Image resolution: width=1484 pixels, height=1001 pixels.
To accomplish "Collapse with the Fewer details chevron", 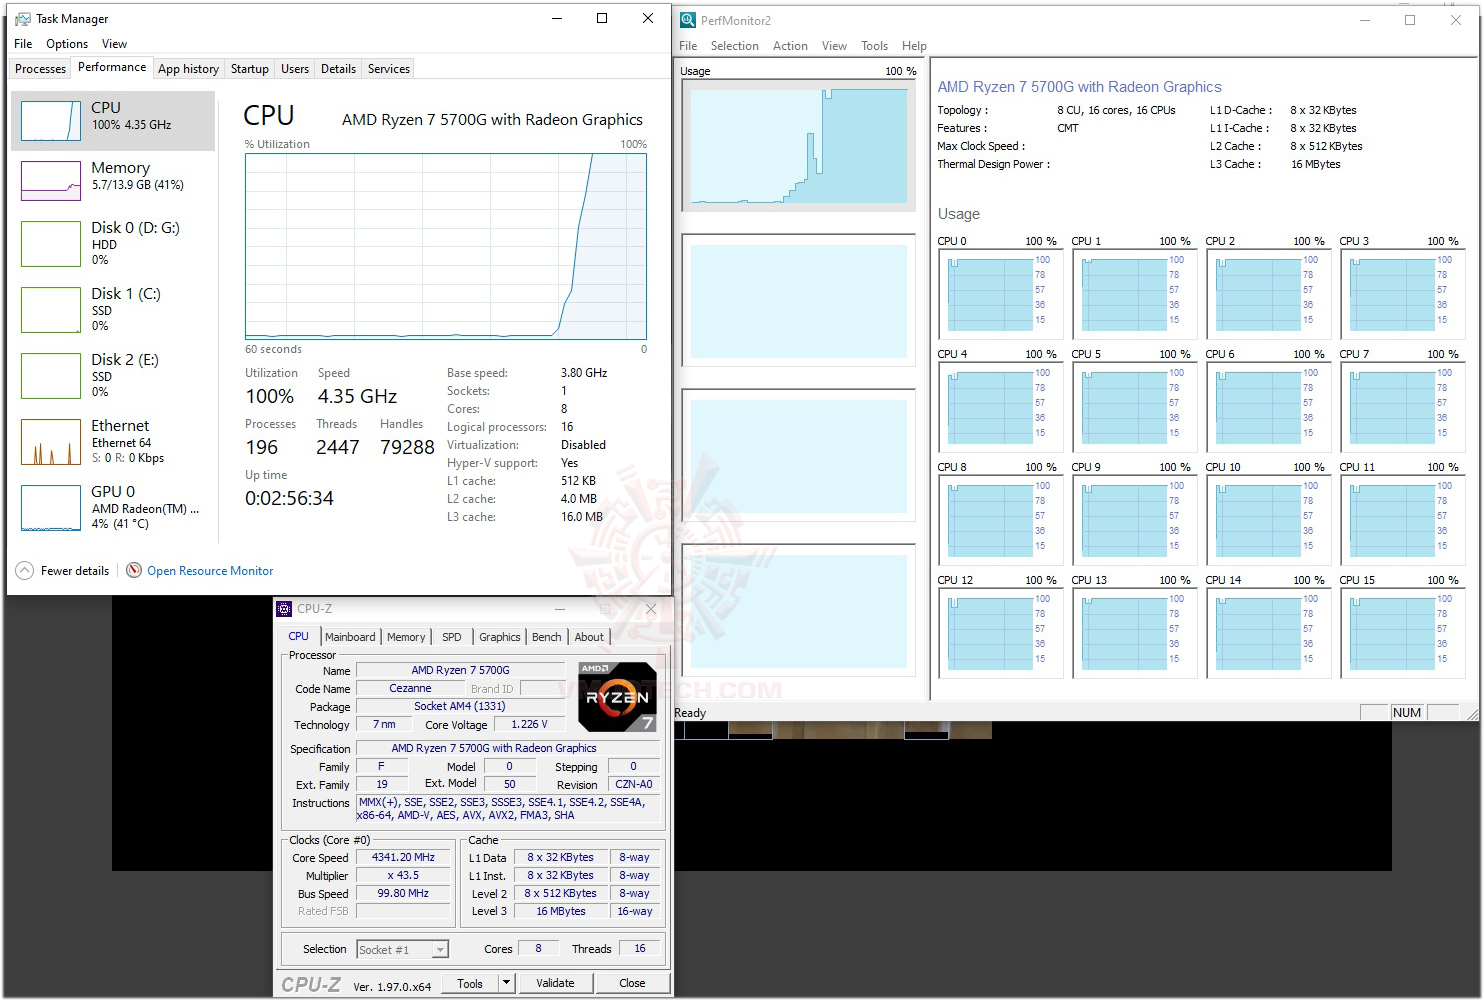I will (24, 571).
